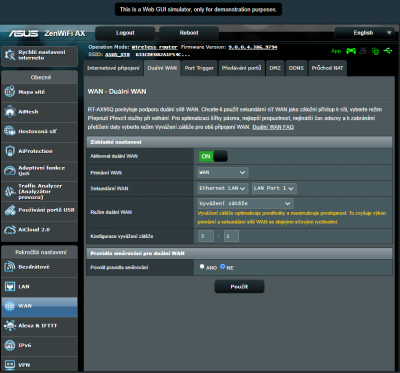Open the Primární WAN dropdown
Viewport: 400px width, 373px height.
point(223,172)
